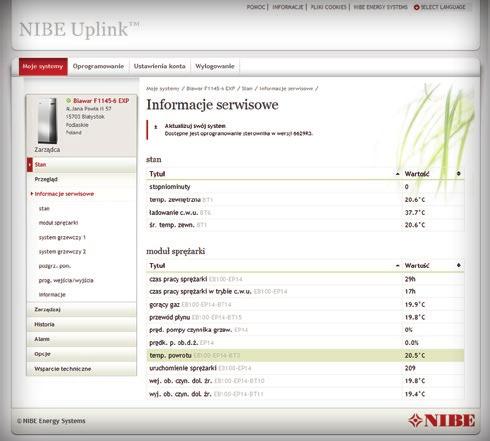490x441 pixels.
Task: Click the 19.4°C value cell
Action: [433, 394]
